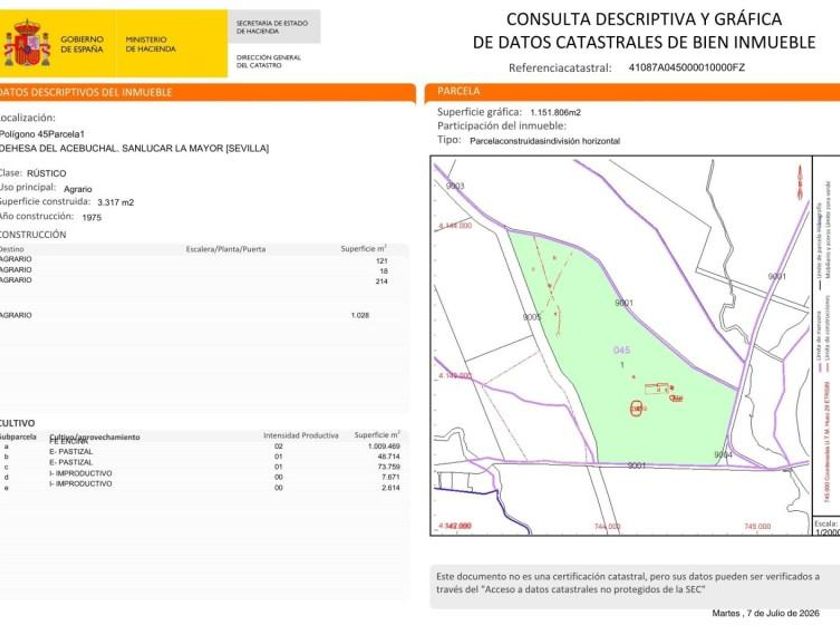
Task: Click subparcel e surface '2.614'
Action: 391,488
